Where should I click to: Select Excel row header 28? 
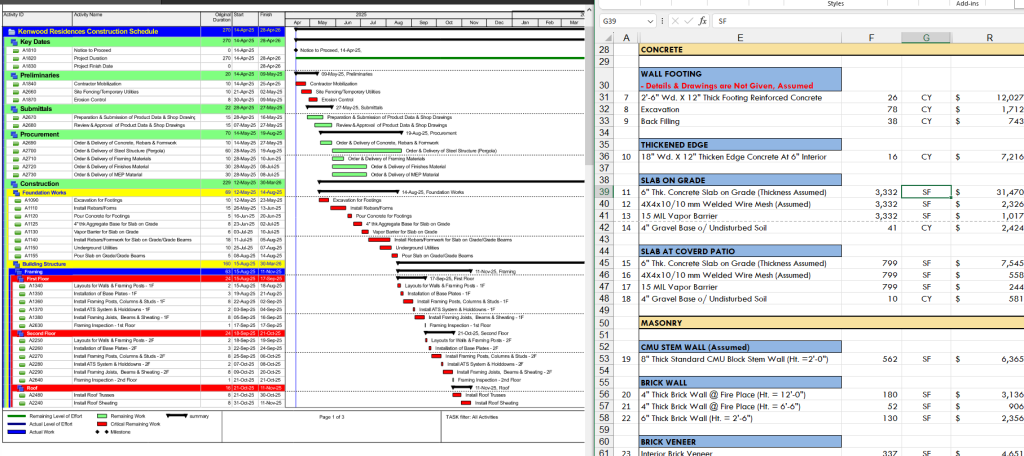click(x=604, y=50)
